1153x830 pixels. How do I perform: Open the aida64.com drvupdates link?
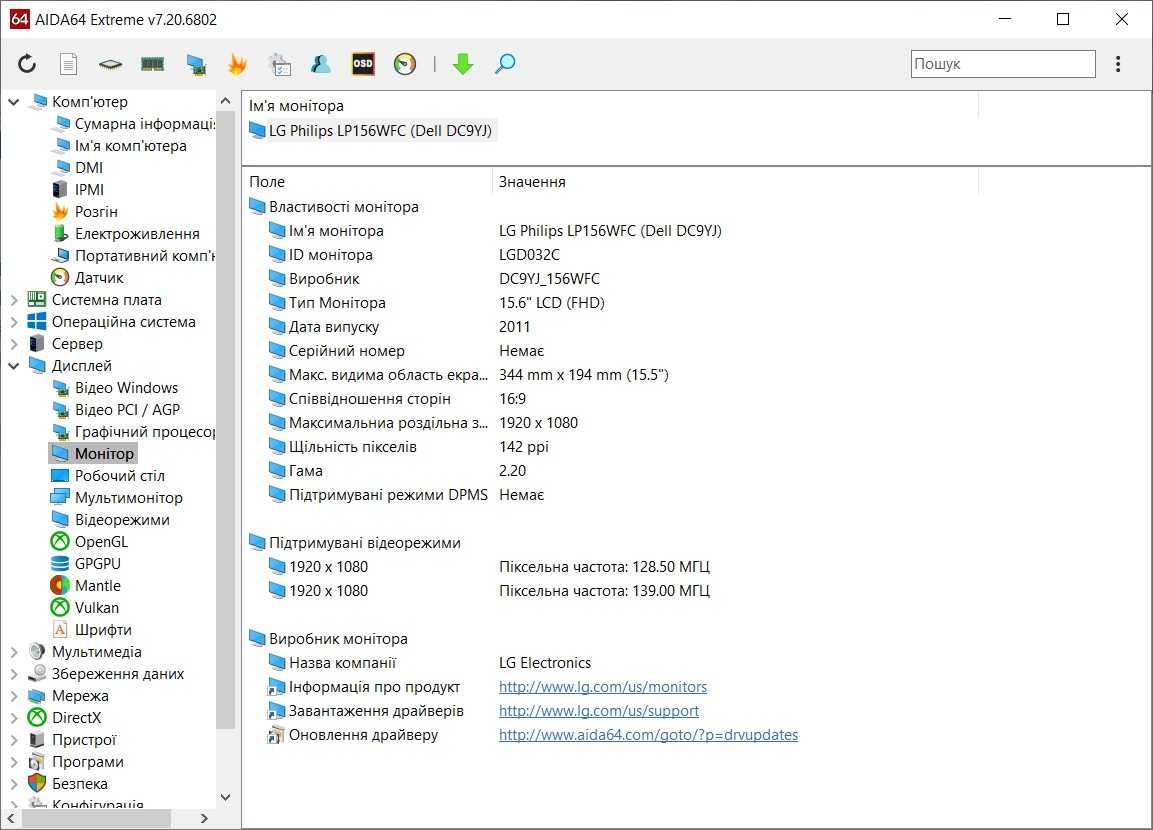click(x=648, y=735)
